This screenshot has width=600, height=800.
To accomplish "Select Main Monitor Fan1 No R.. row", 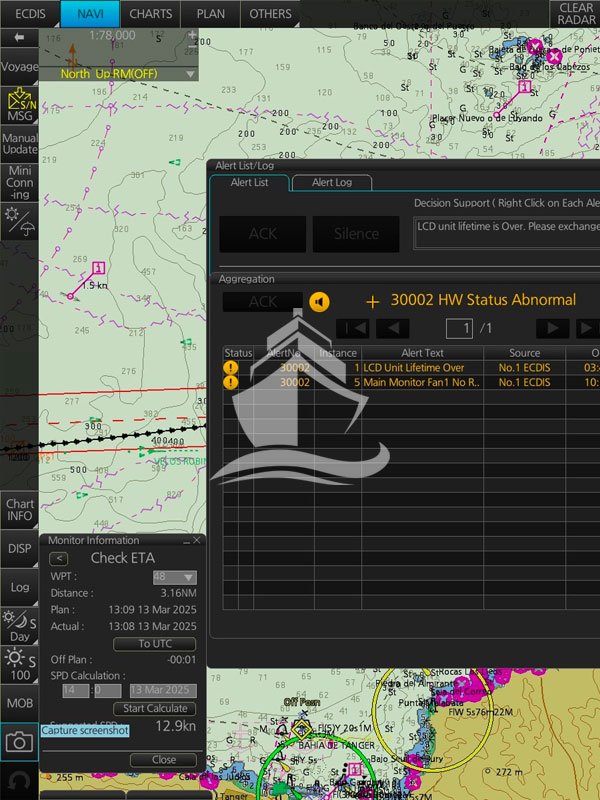I will [x=411, y=382].
